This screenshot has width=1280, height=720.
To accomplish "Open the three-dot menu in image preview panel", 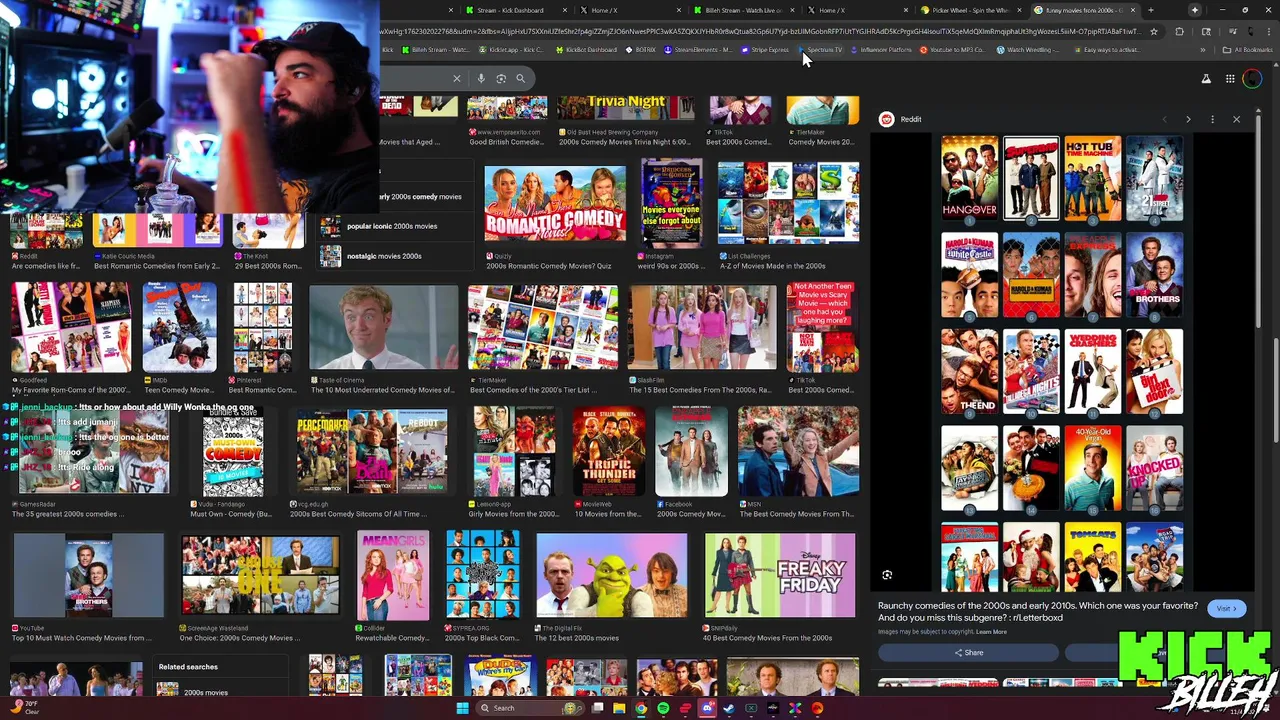I will (x=1212, y=119).
